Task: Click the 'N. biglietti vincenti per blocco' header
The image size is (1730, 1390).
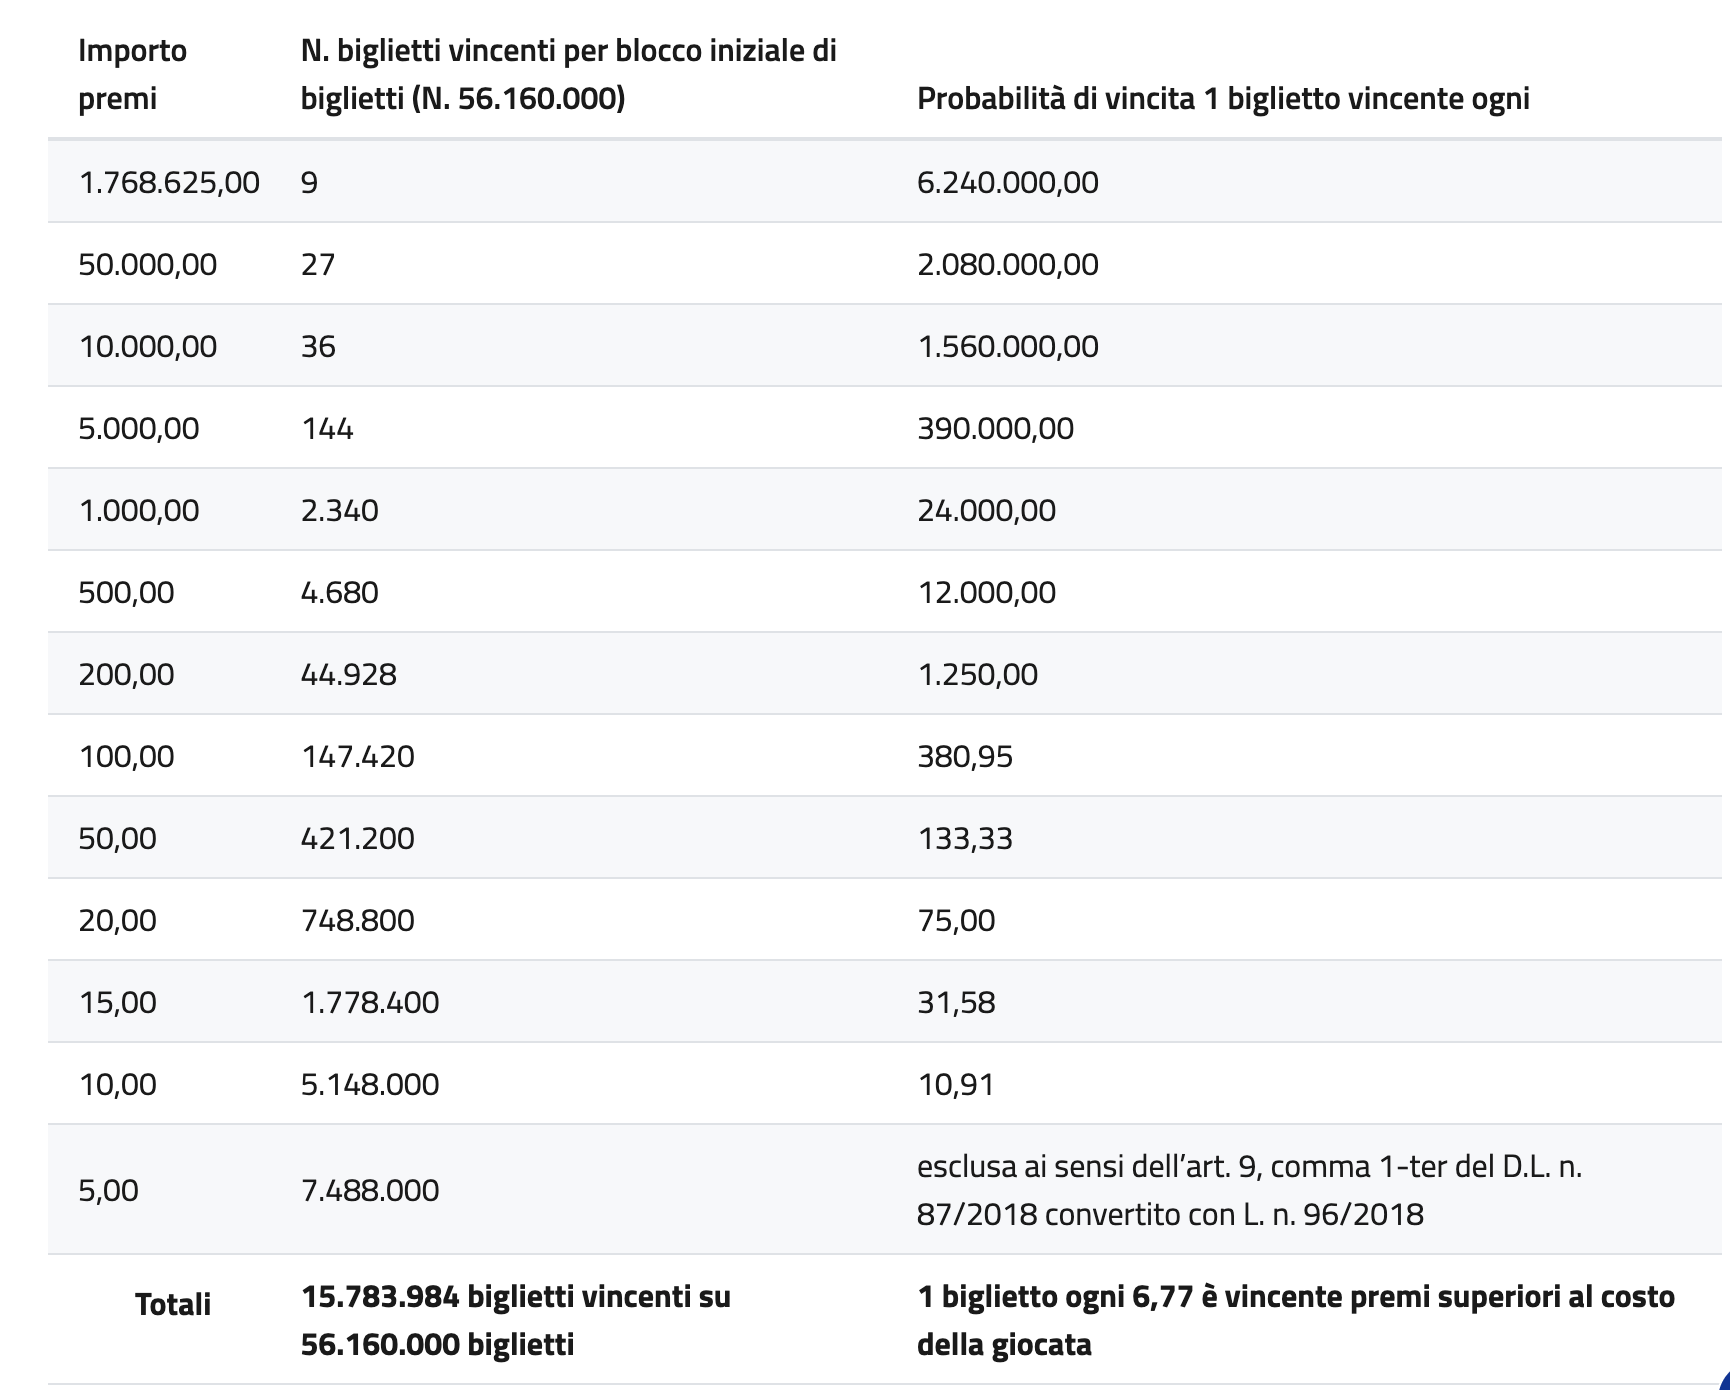Action: (x=568, y=75)
